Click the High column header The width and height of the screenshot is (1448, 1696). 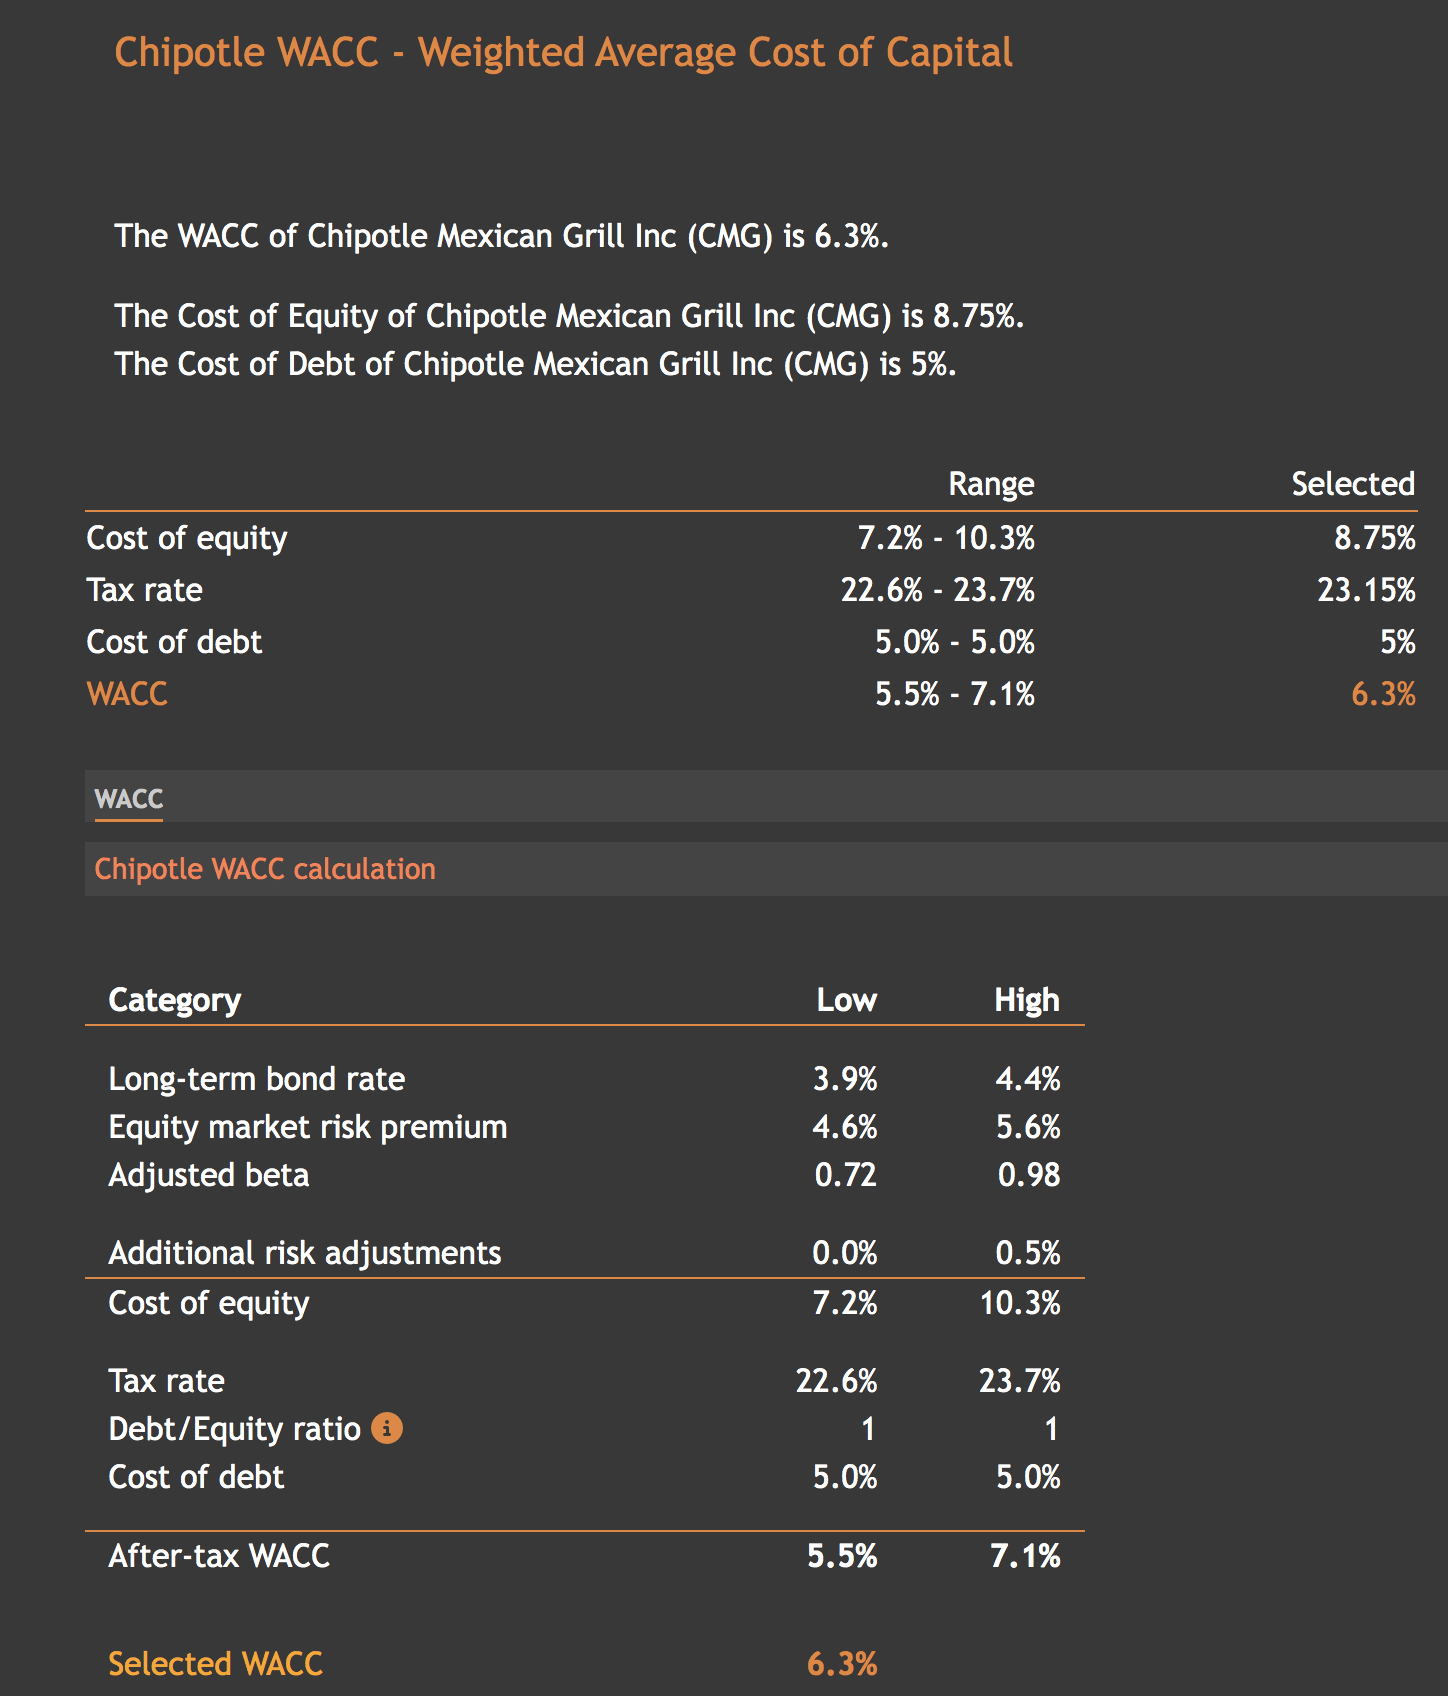[x=1027, y=998]
